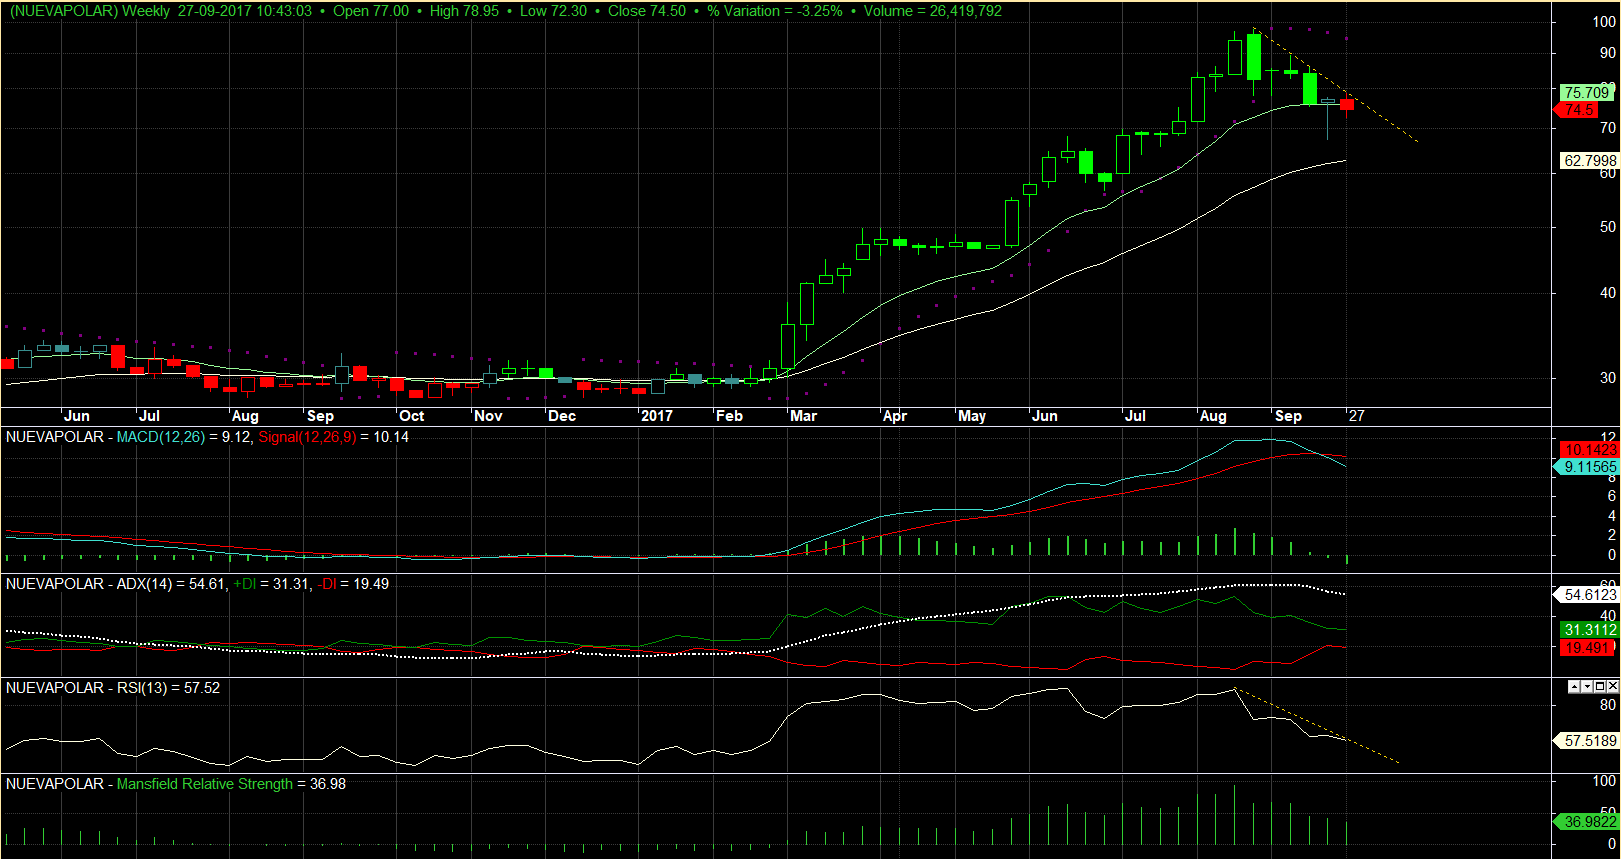Click the -DI = 19.49 label
Viewport: 1621px width, 859px height.
pos(353,584)
